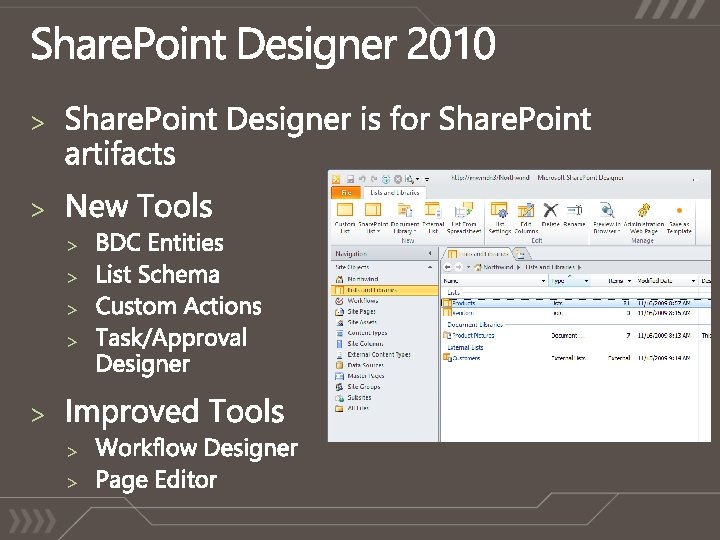The width and height of the screenshot is (720, 540).
Task: Select the Customers external list
Action: pos(576,358)
